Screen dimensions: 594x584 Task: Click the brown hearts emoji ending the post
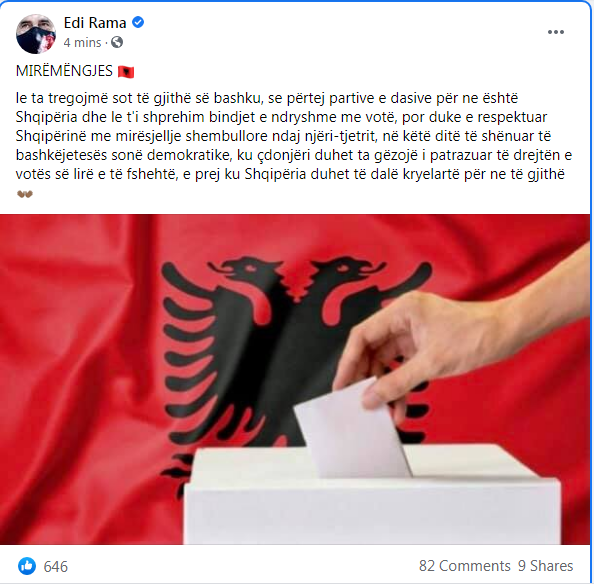tap(25, 194)
